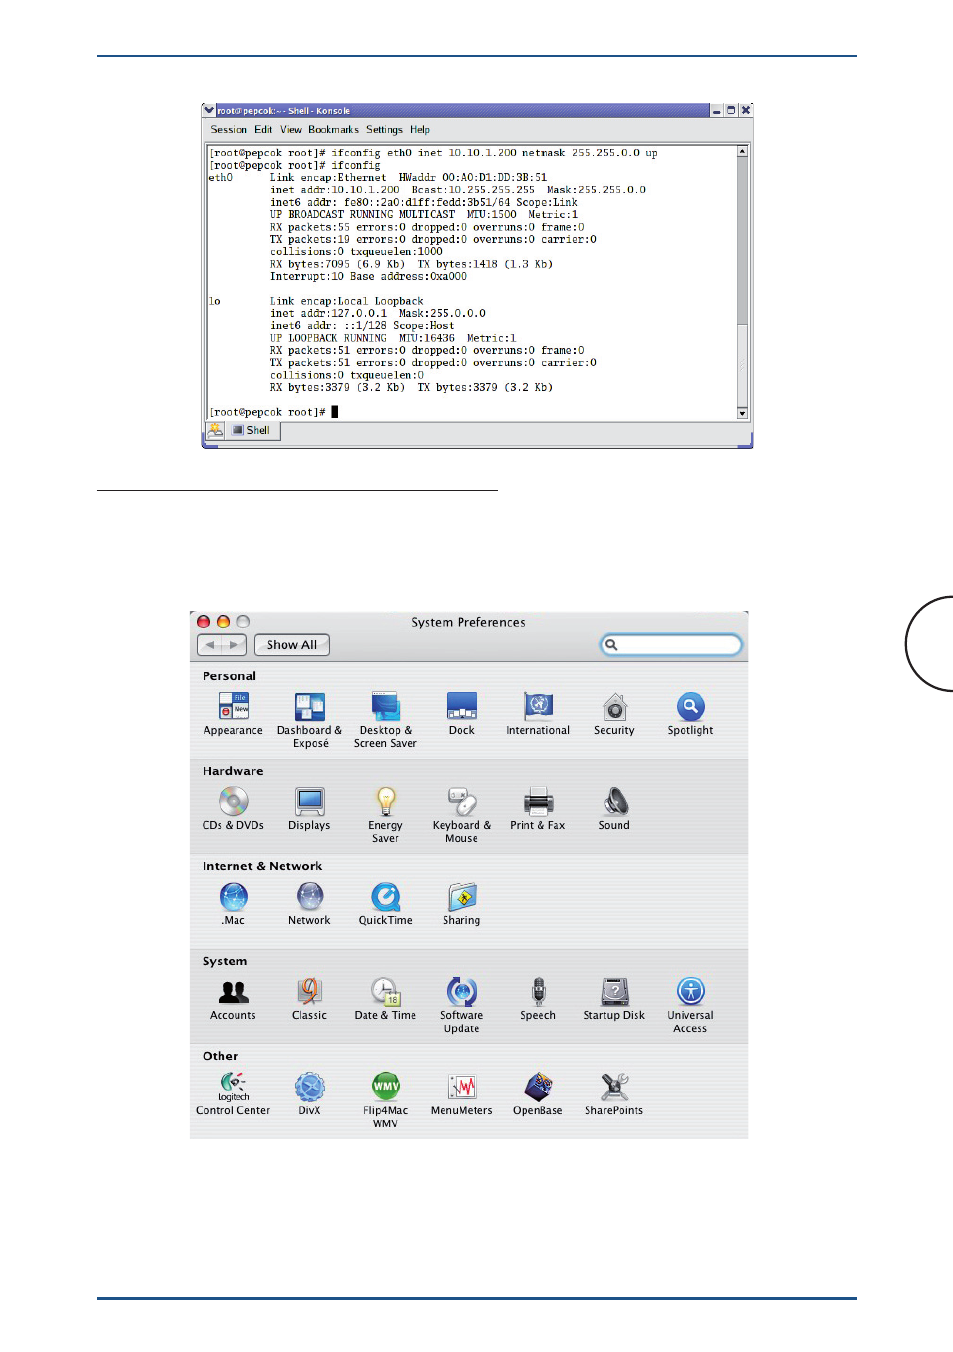Open Software Update preferences
The height and width of the screenshot is (1352, 953).
tap(462, 1005)
